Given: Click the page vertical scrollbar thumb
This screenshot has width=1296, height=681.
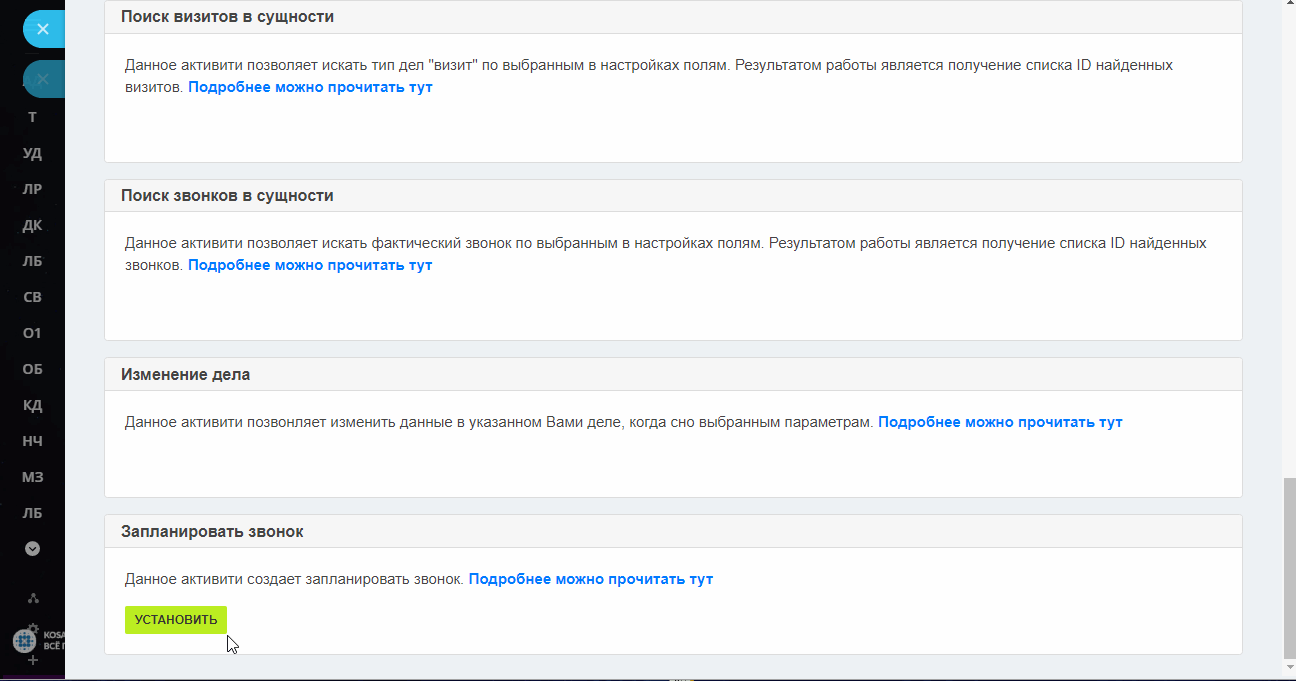Looking at the screenshot, I should tap(1288, 568).
